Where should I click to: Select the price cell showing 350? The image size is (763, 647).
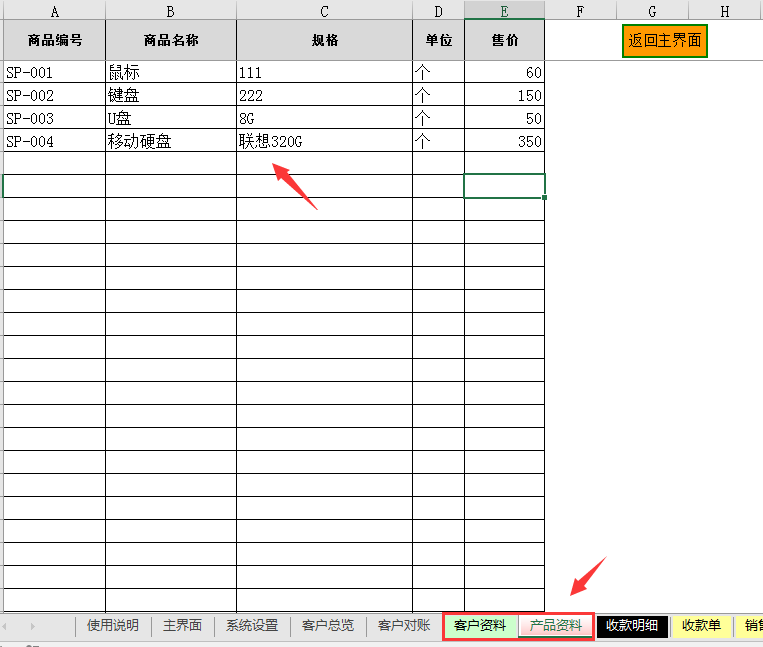[x=505, y=141]
